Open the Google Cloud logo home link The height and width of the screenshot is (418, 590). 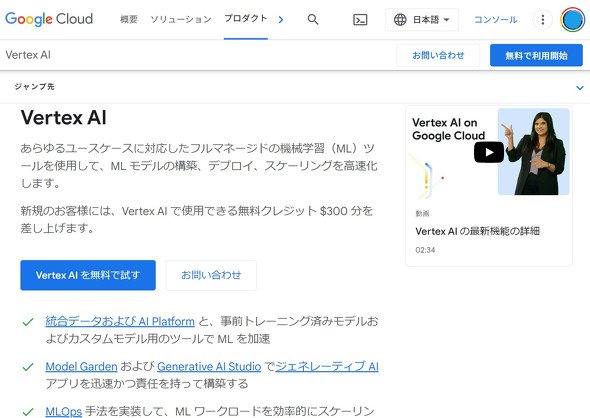pos(49,19)
